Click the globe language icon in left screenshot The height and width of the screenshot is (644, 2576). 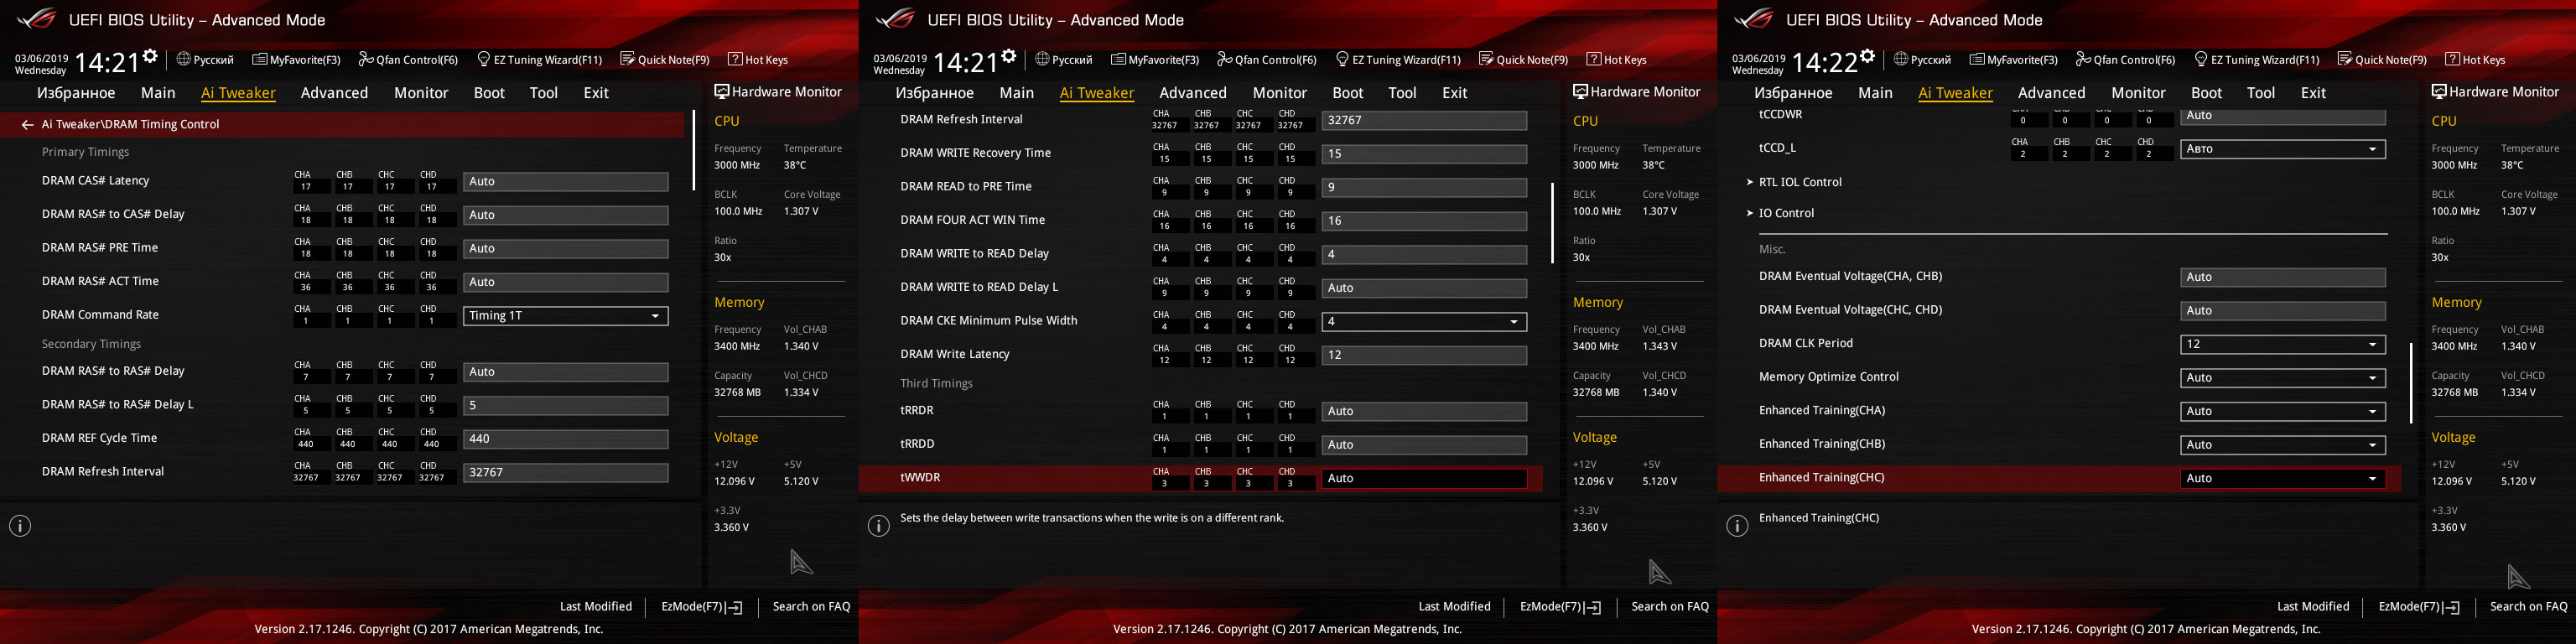[183, 59]
